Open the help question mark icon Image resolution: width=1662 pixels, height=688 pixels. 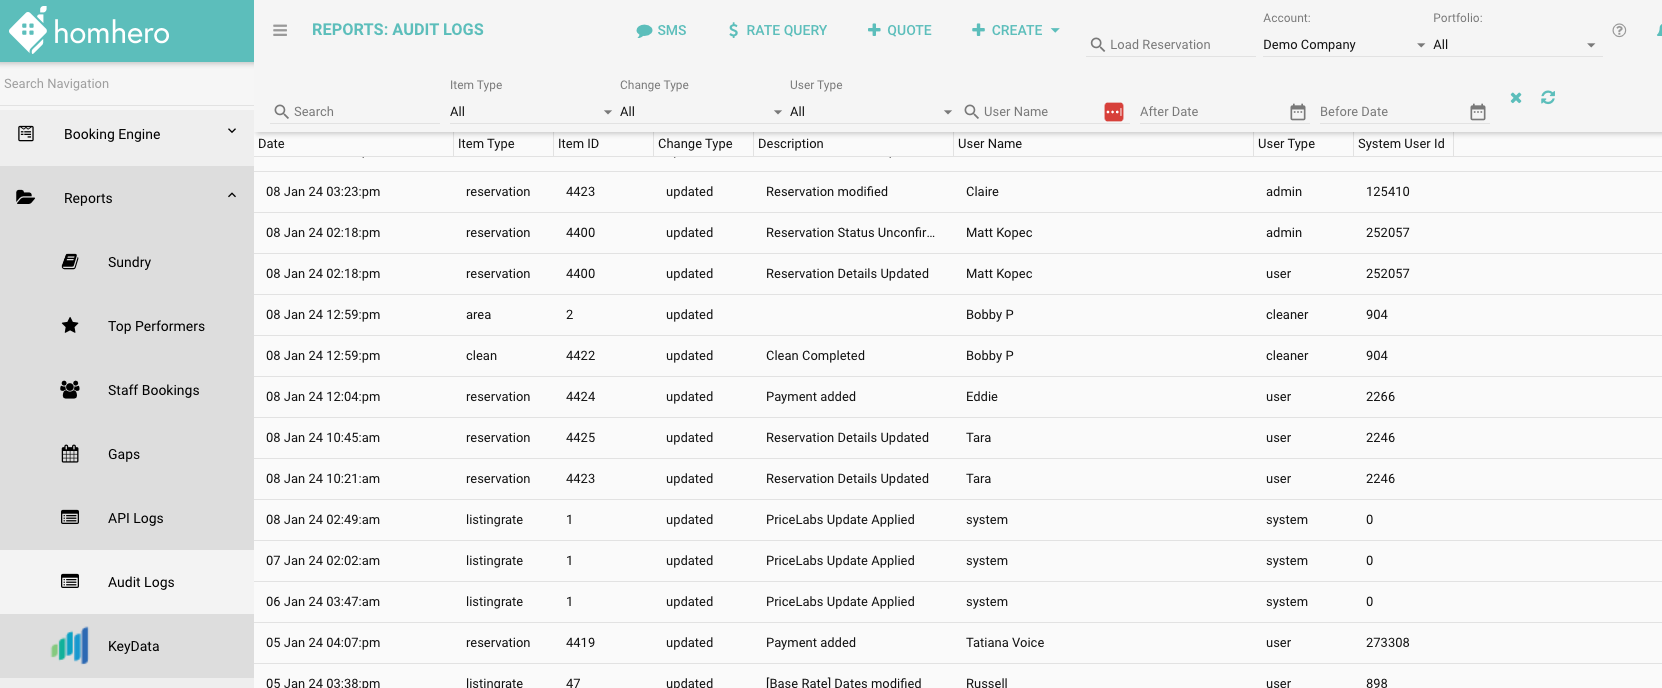click(1619, 31)
